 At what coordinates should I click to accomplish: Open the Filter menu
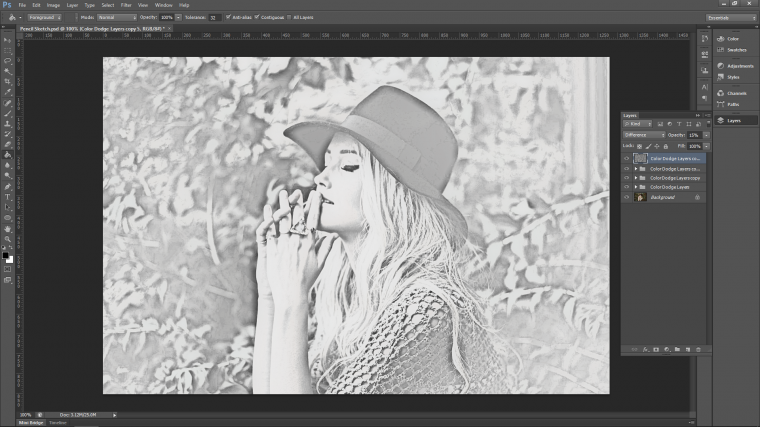[x=126, y=5]
